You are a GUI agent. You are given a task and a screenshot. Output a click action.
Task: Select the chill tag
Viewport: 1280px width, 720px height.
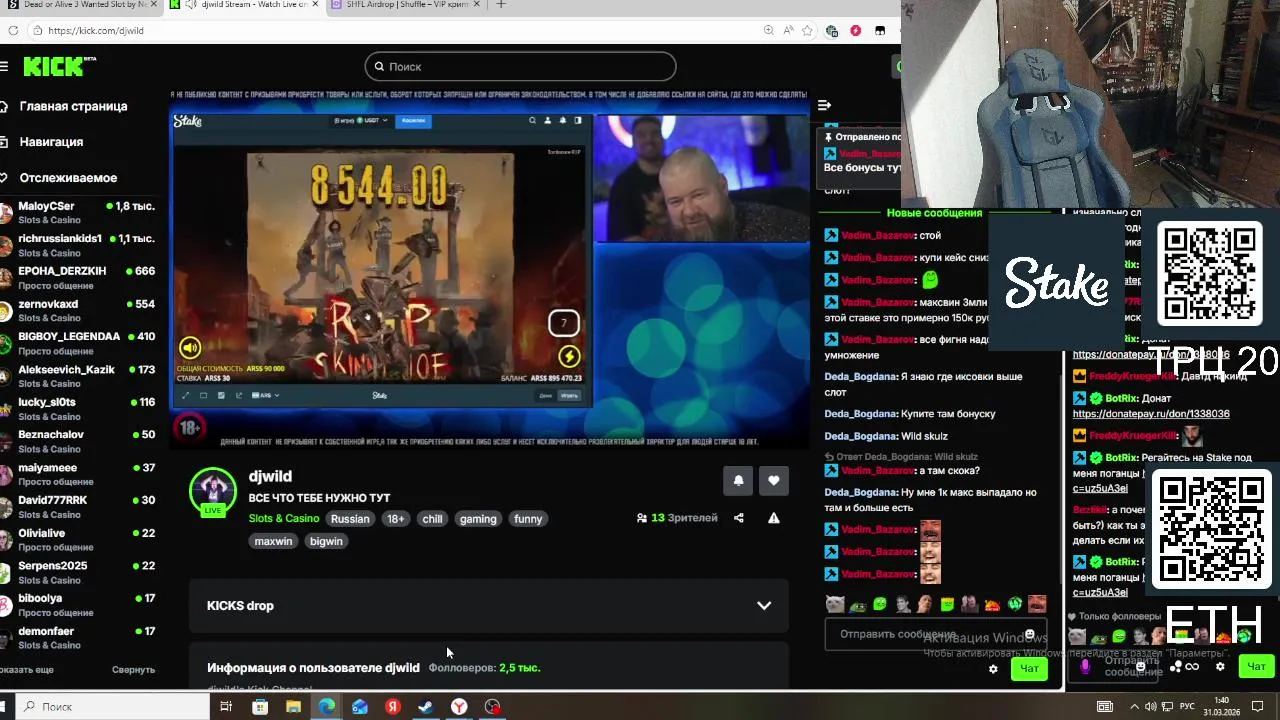click(x=432, y=519)
